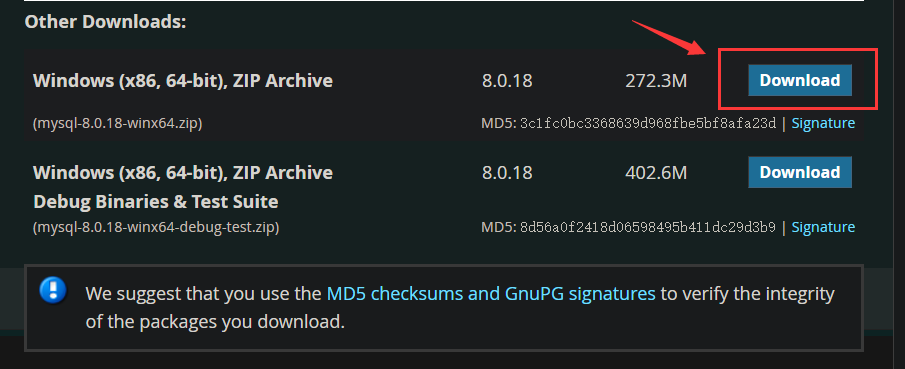Click the mysql-8.0.18-winx64.zip filename text
This screenshot has height=369, width=905.
[118, 123]
